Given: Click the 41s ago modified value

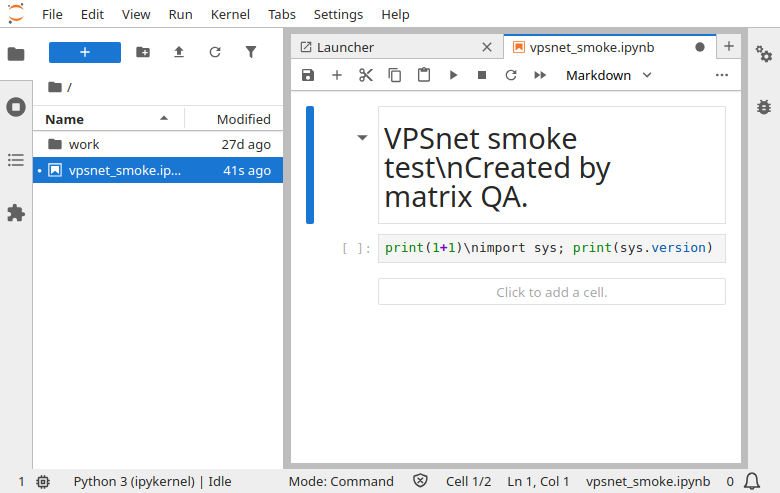Looking at the screenshot, I should click(247, 170).
